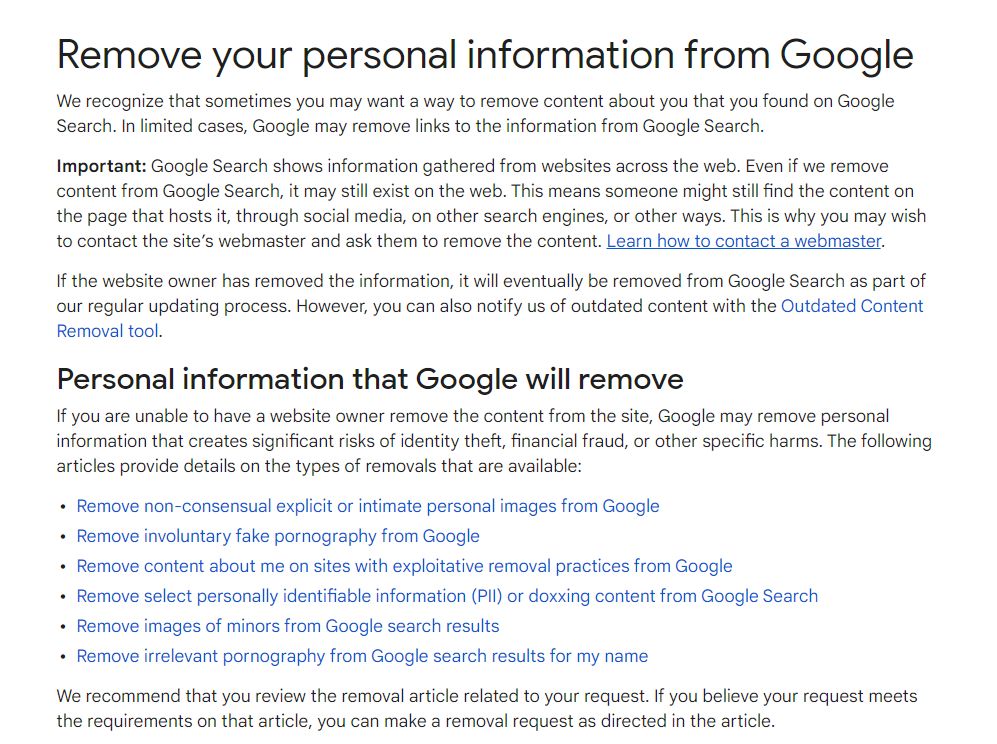997x744 pixels.
Task: Click the paragraph starting with If the website owner
Action: (491, 306)
